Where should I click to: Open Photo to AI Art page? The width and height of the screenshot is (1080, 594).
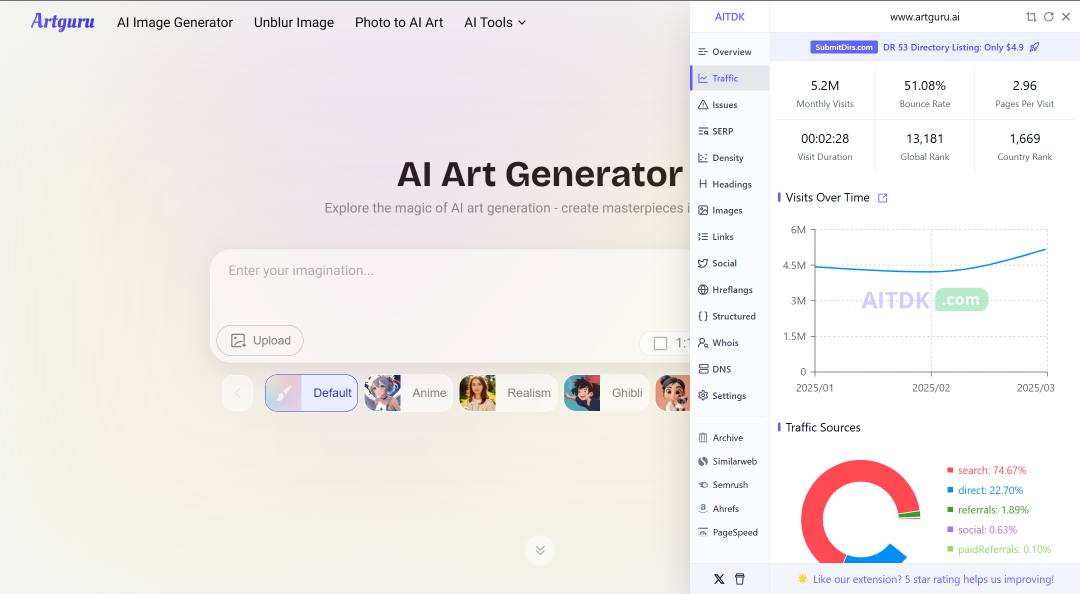(399, 23)
